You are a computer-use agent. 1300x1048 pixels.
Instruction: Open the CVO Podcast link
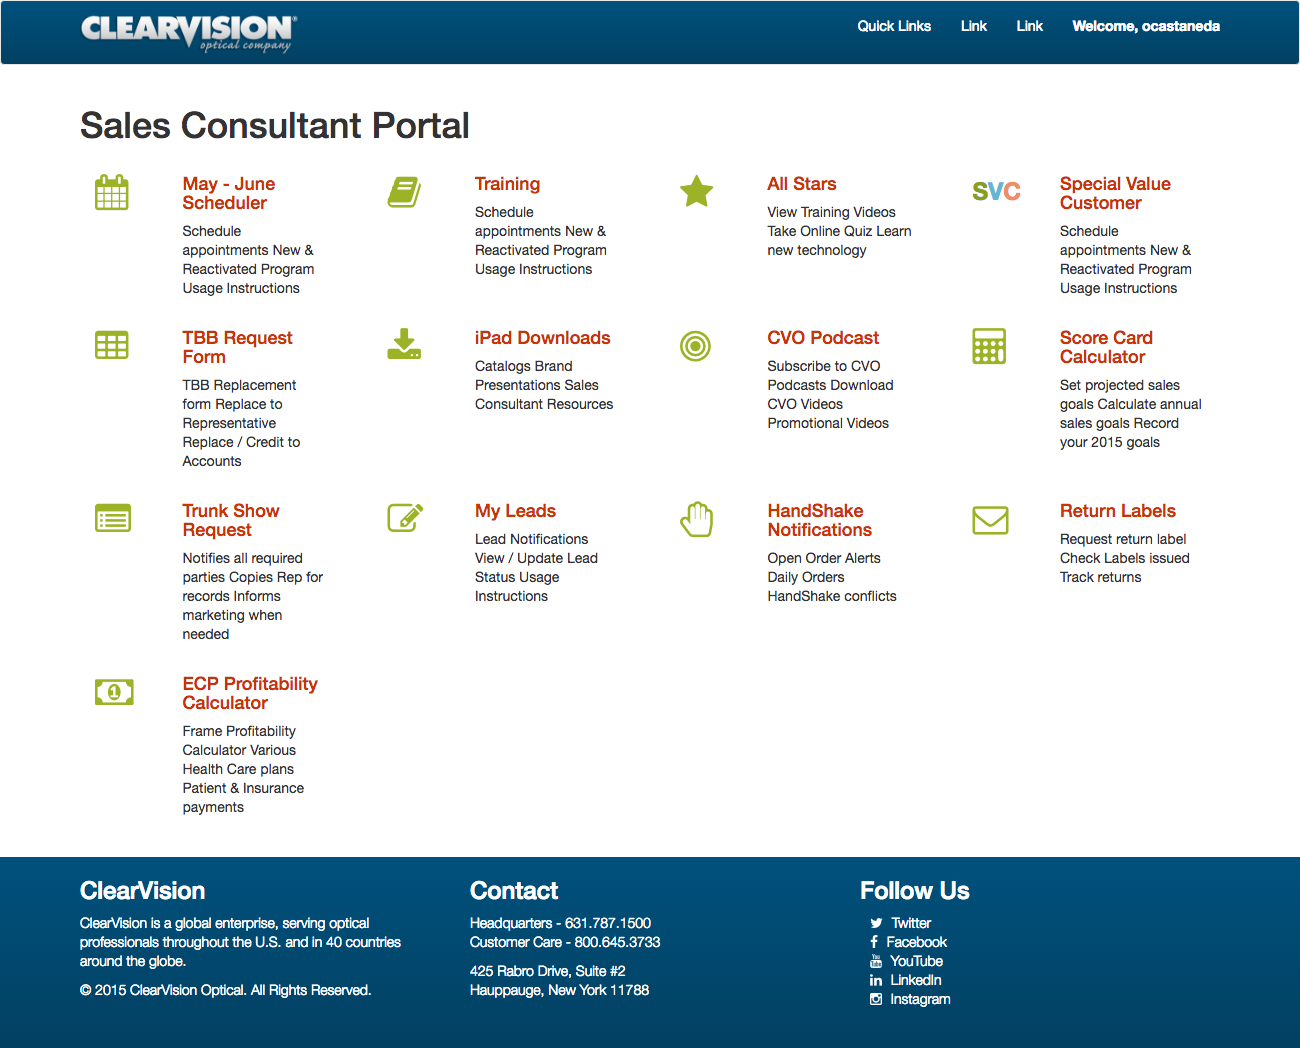pos(823,338)
